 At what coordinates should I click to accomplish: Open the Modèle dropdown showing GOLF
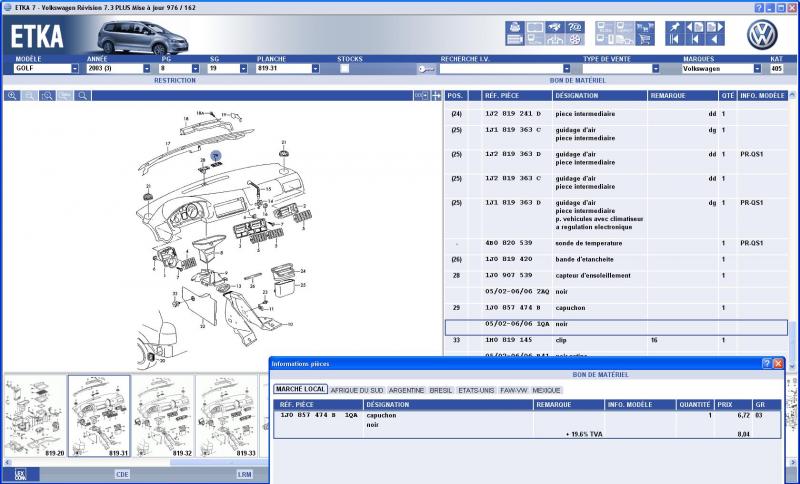point(75,68)
